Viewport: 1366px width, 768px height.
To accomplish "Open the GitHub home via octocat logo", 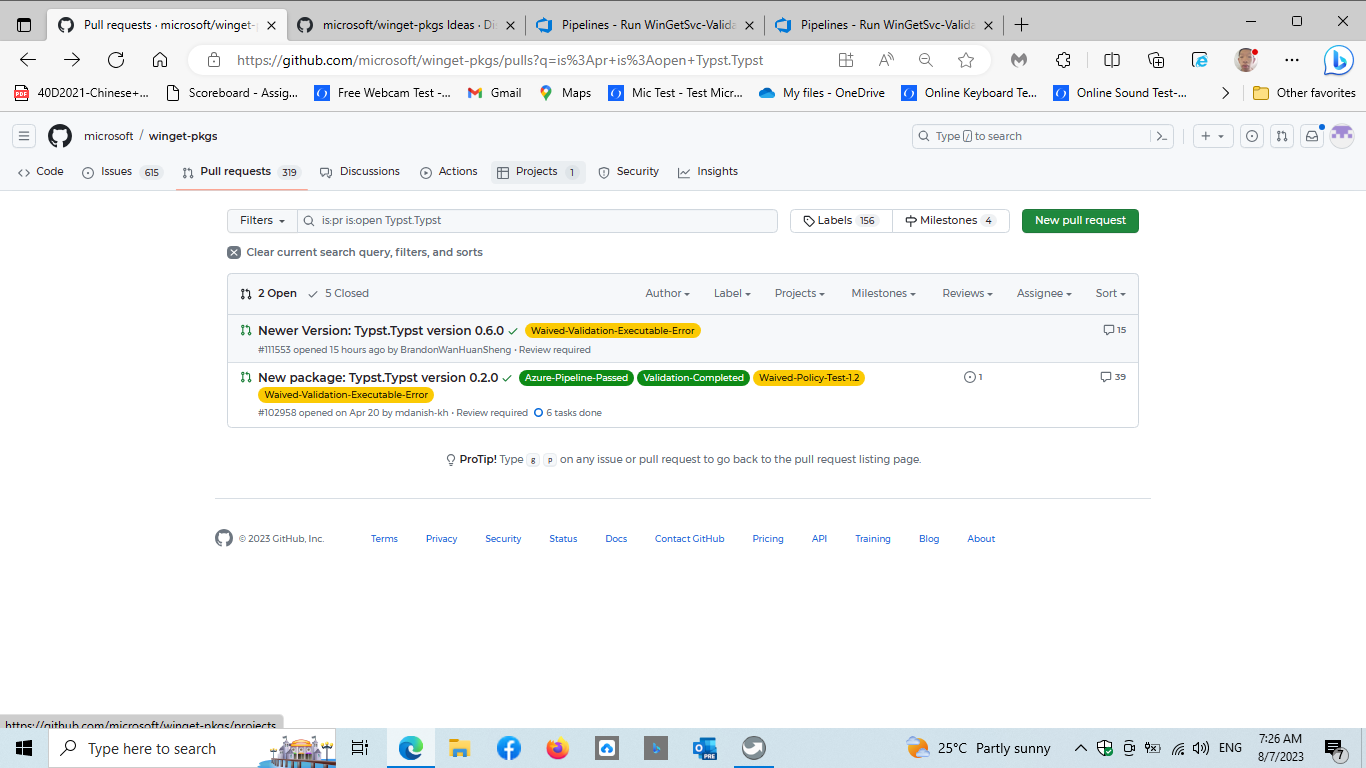I will tap(59, 136).
